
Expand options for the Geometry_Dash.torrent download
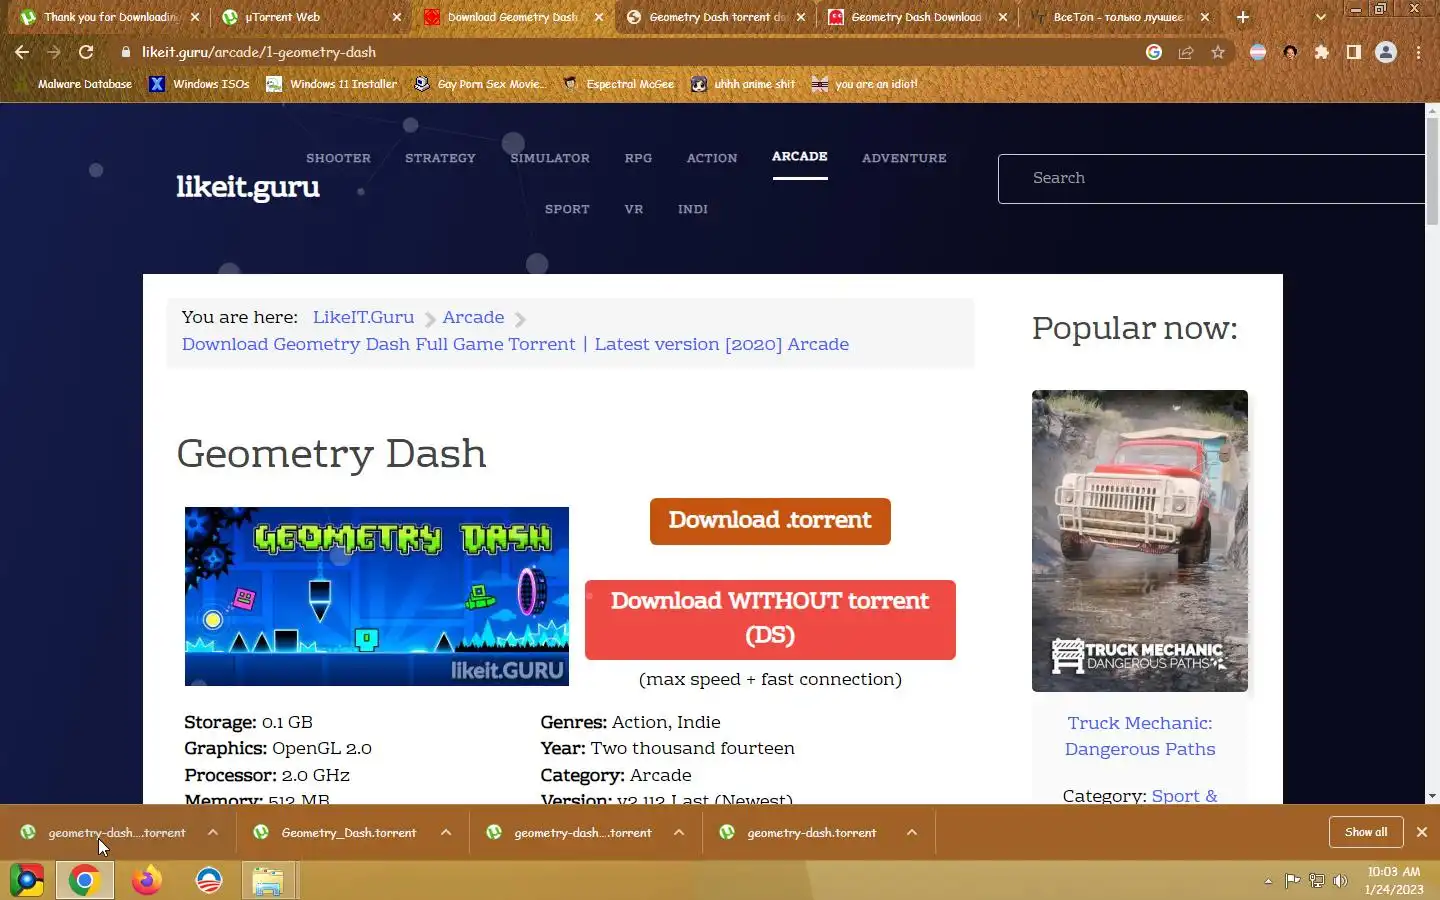click(x=446, y=833)
